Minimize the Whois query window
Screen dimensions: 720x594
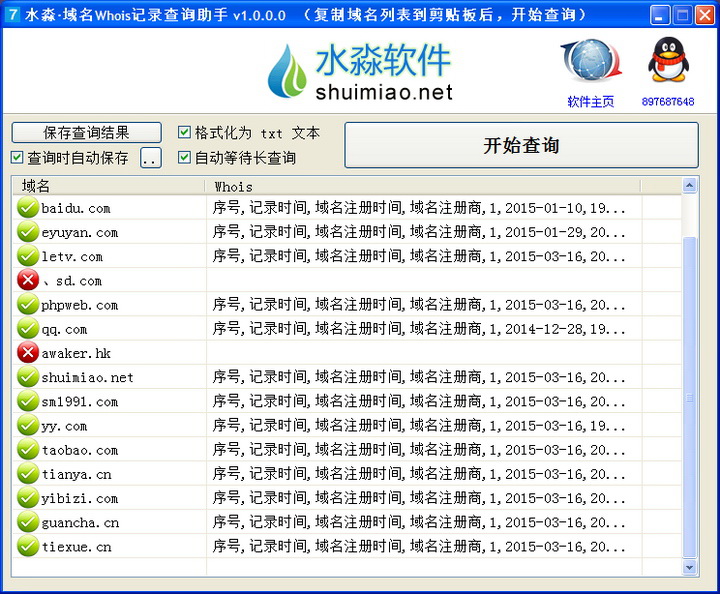[x=659, y=15]
